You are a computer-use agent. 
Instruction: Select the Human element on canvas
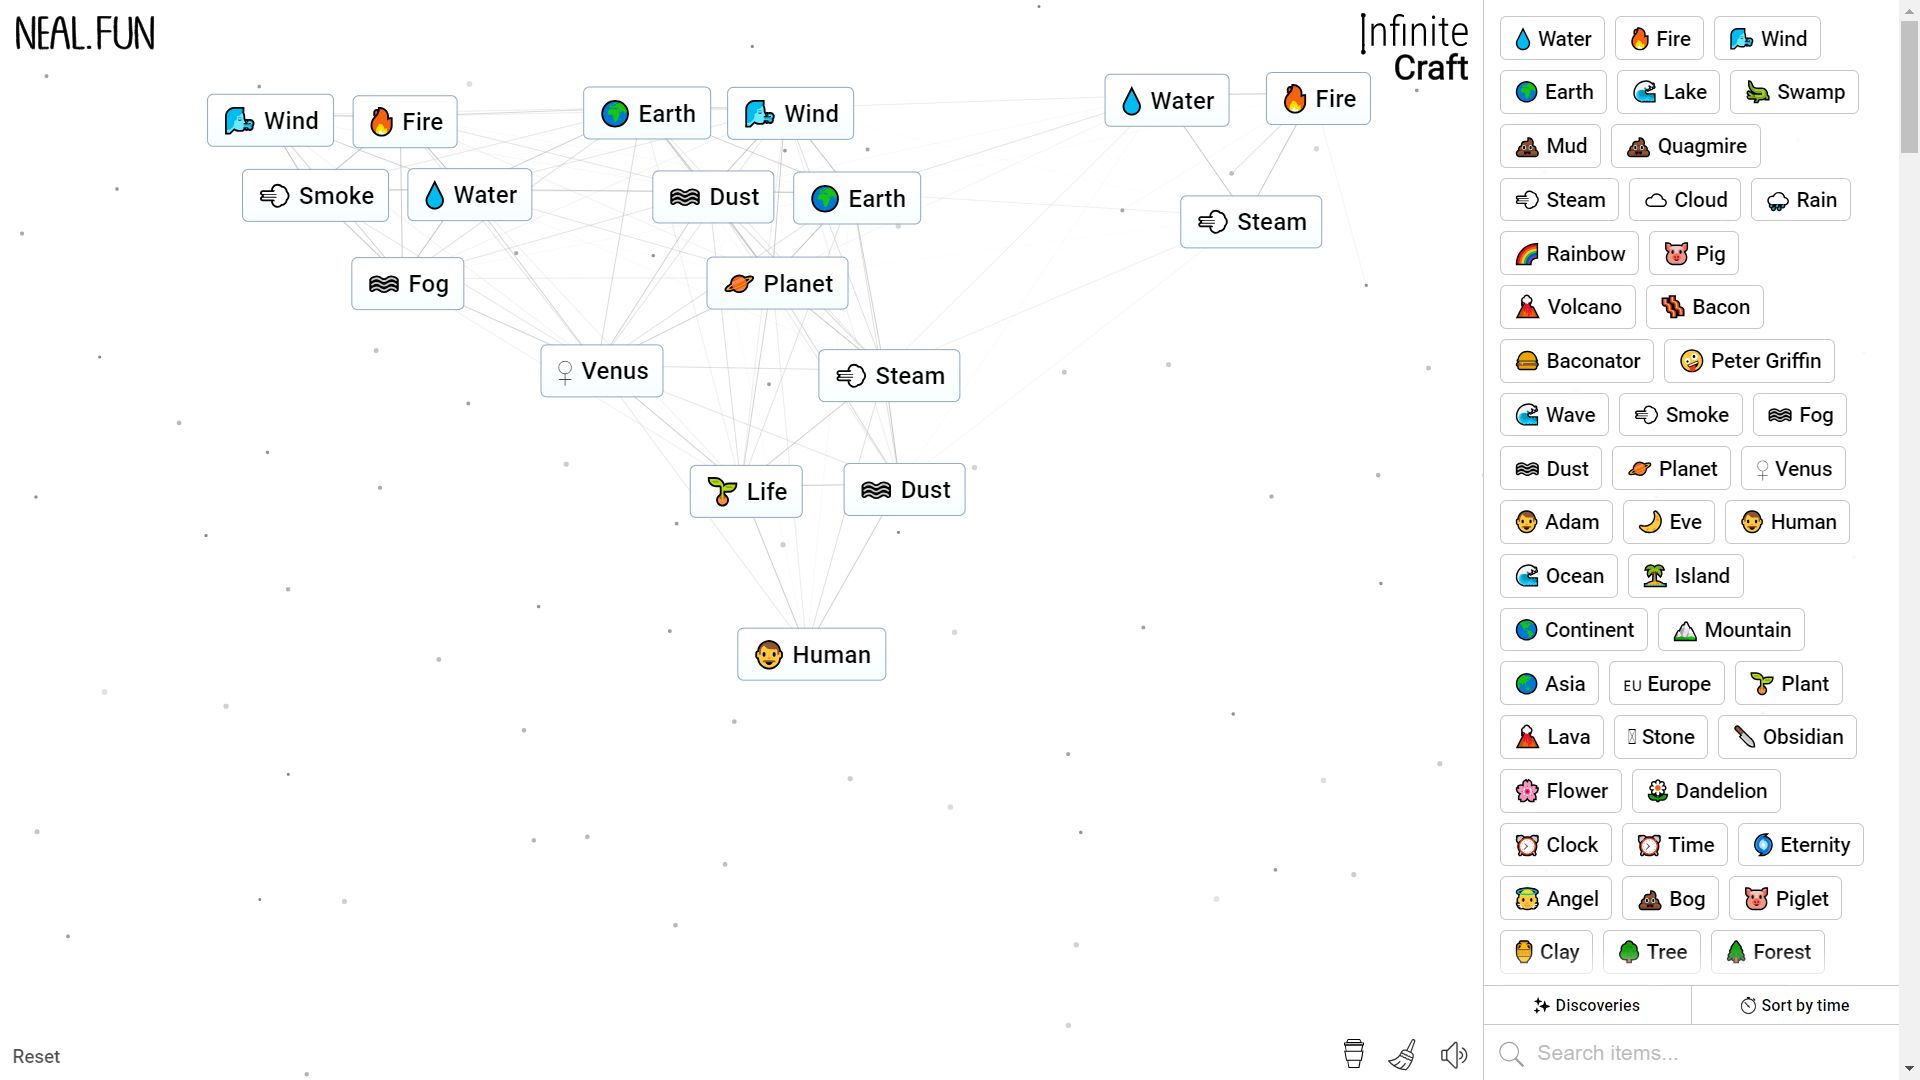pyautogui.click(x=811, y=654)
